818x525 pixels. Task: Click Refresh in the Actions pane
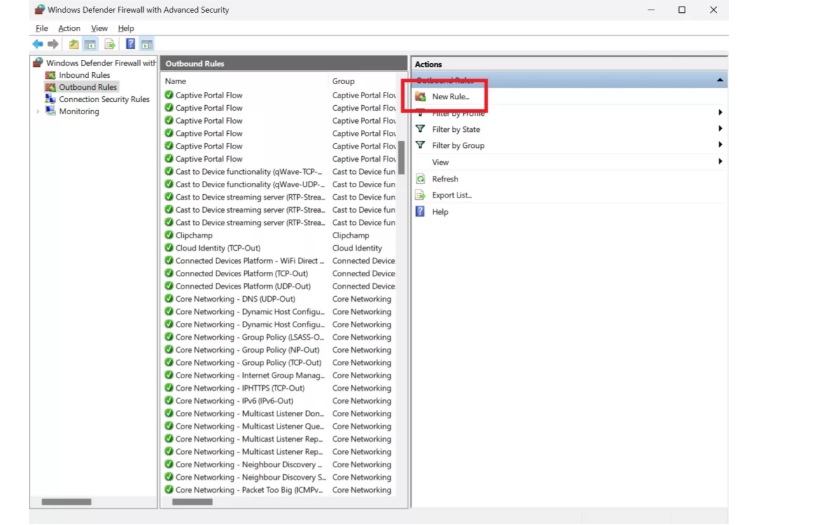(x=445, y=179)
